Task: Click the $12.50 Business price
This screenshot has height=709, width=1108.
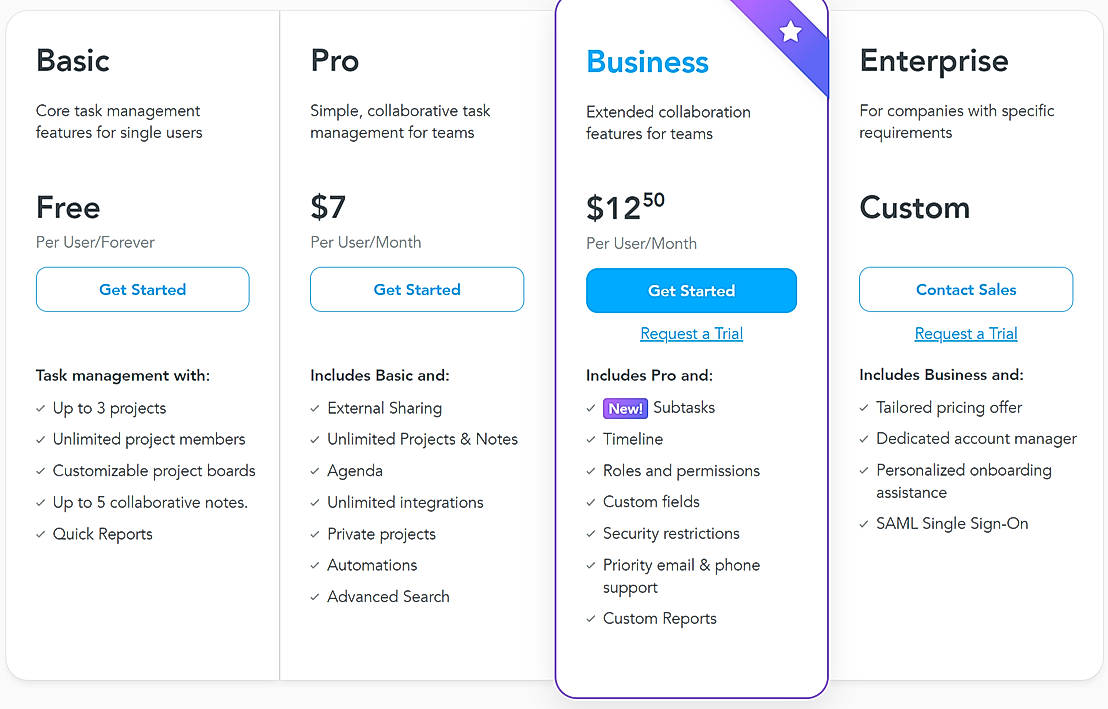Action: coord(625,207)
